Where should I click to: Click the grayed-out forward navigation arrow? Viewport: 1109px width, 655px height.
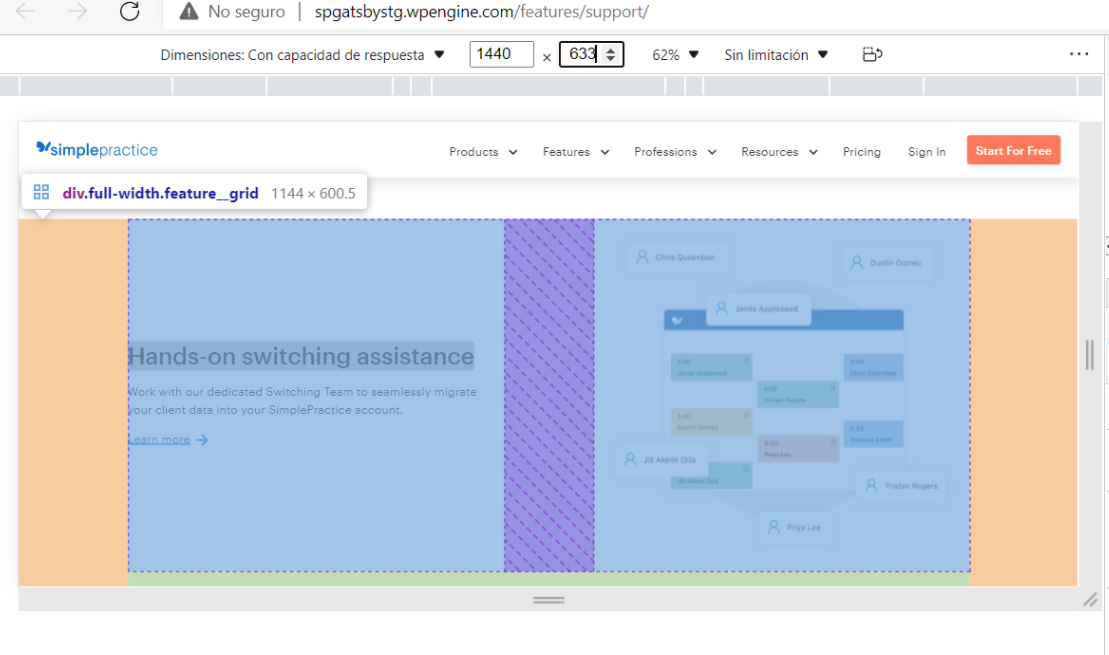(x=76, y=13)
